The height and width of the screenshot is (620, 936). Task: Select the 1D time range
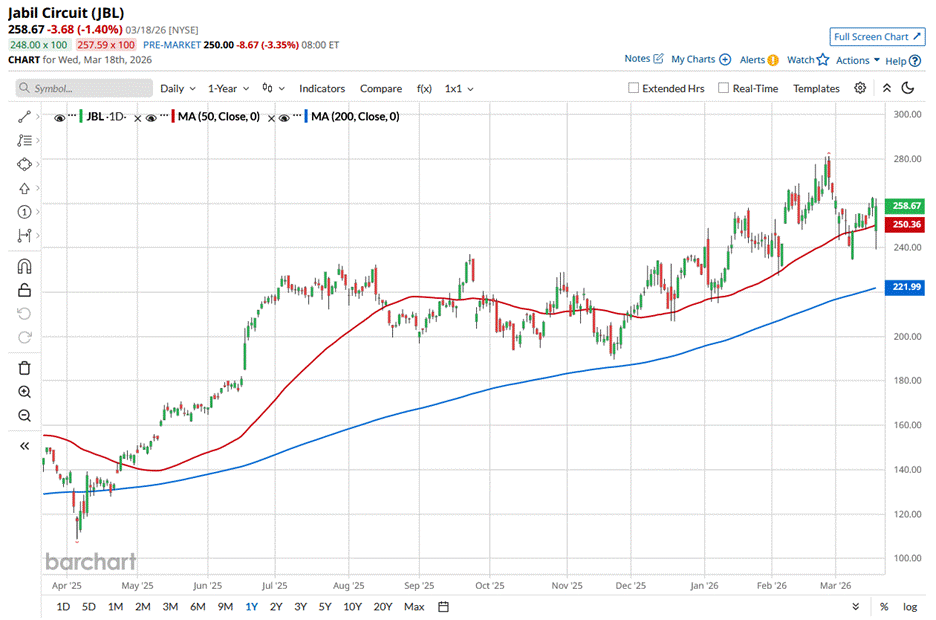[x=63, y=607]
